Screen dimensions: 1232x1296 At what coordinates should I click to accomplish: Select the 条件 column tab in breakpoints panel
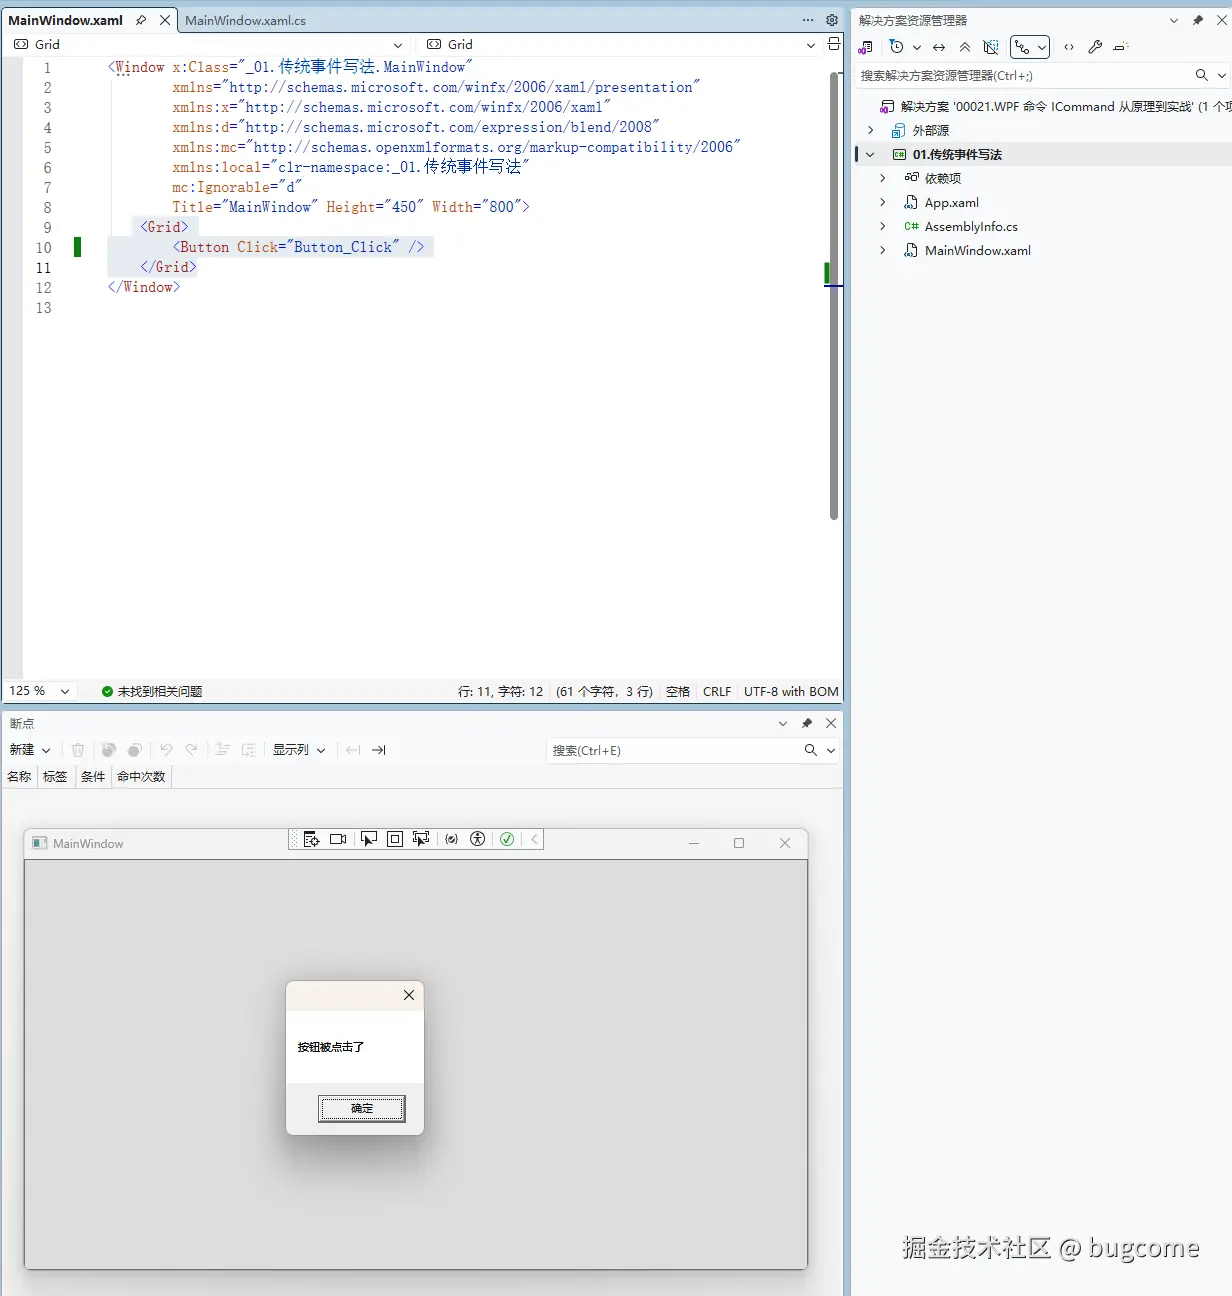point(92,776)
